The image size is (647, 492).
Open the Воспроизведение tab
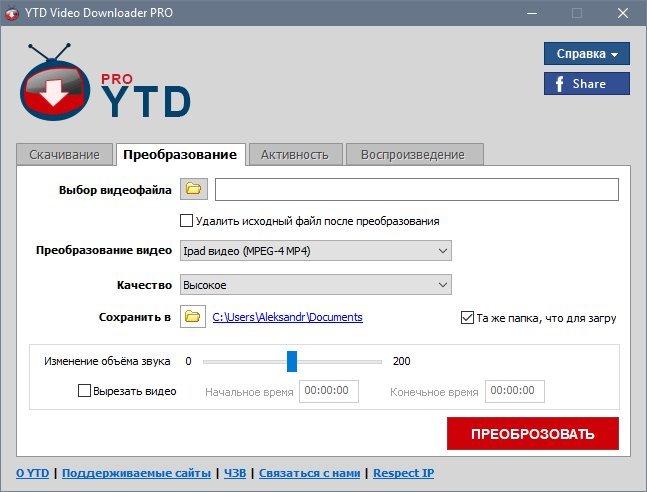pos(414,155)
